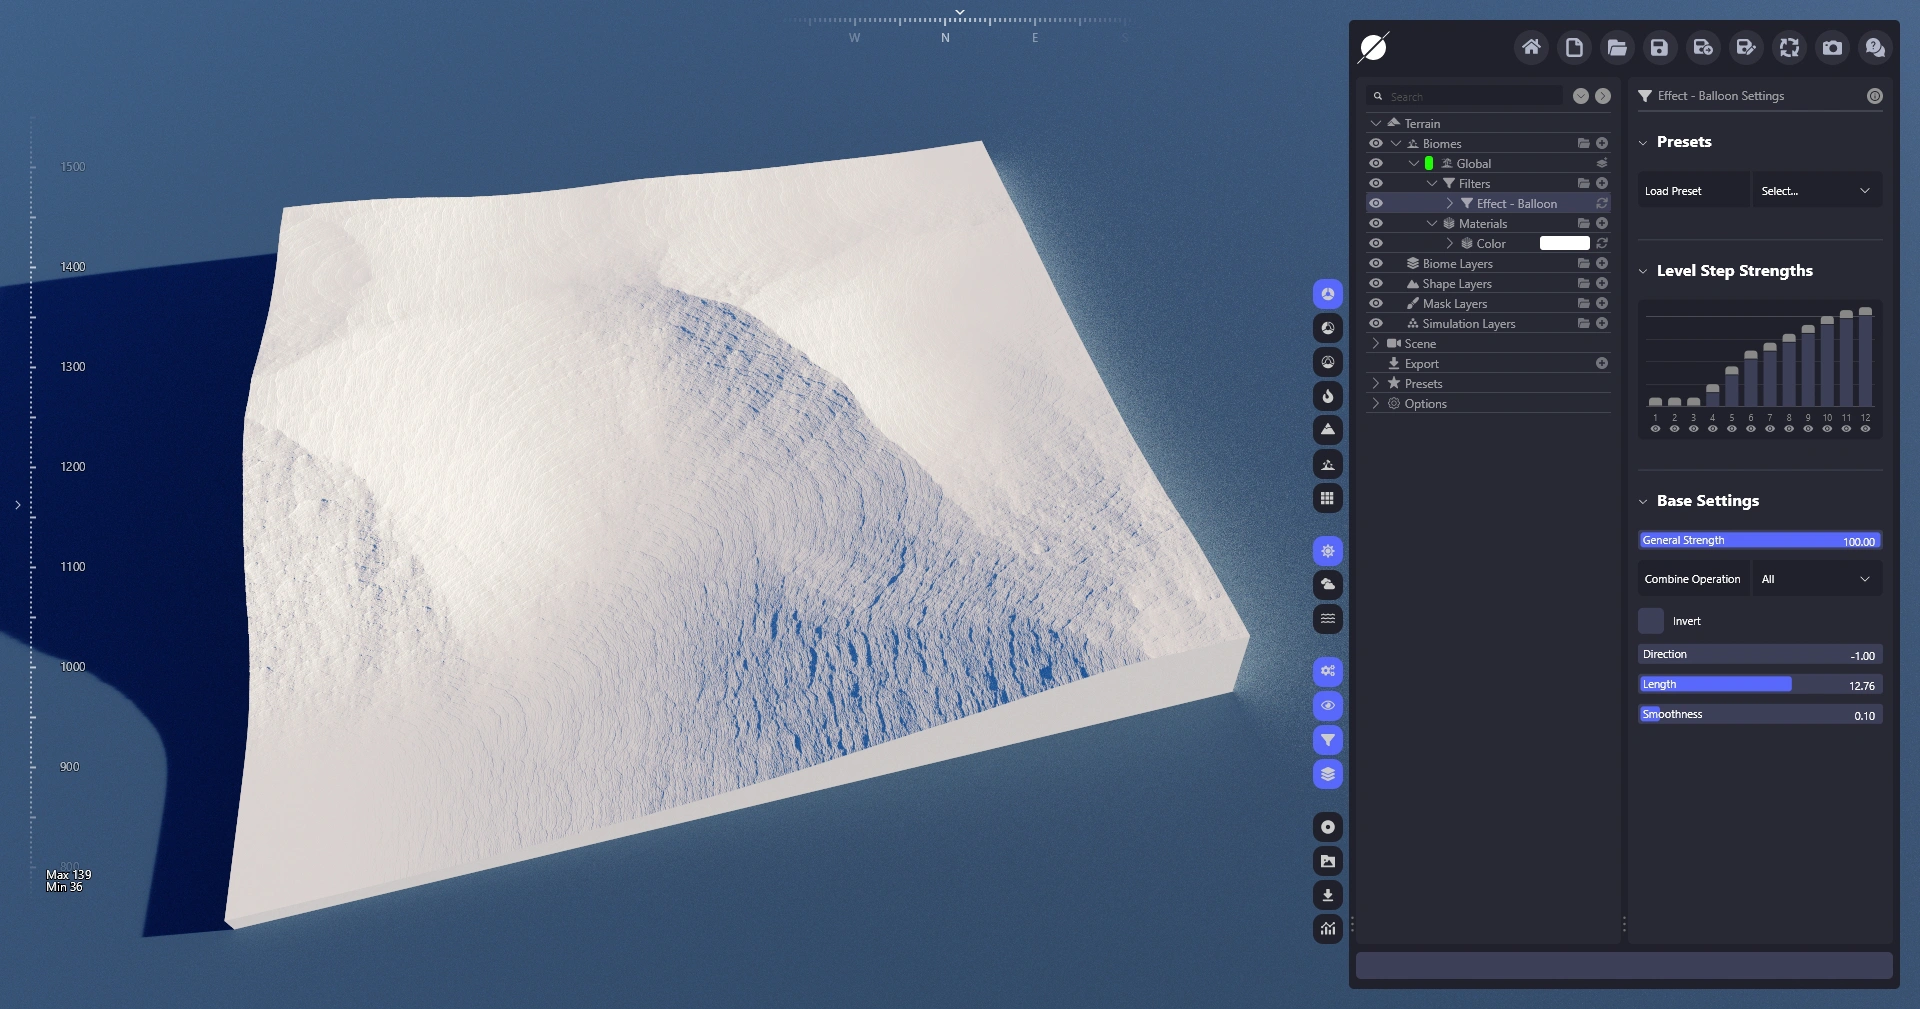Add a new filter with the Filters plus button
1920x1009 pixels.
tap(1602, 183)
